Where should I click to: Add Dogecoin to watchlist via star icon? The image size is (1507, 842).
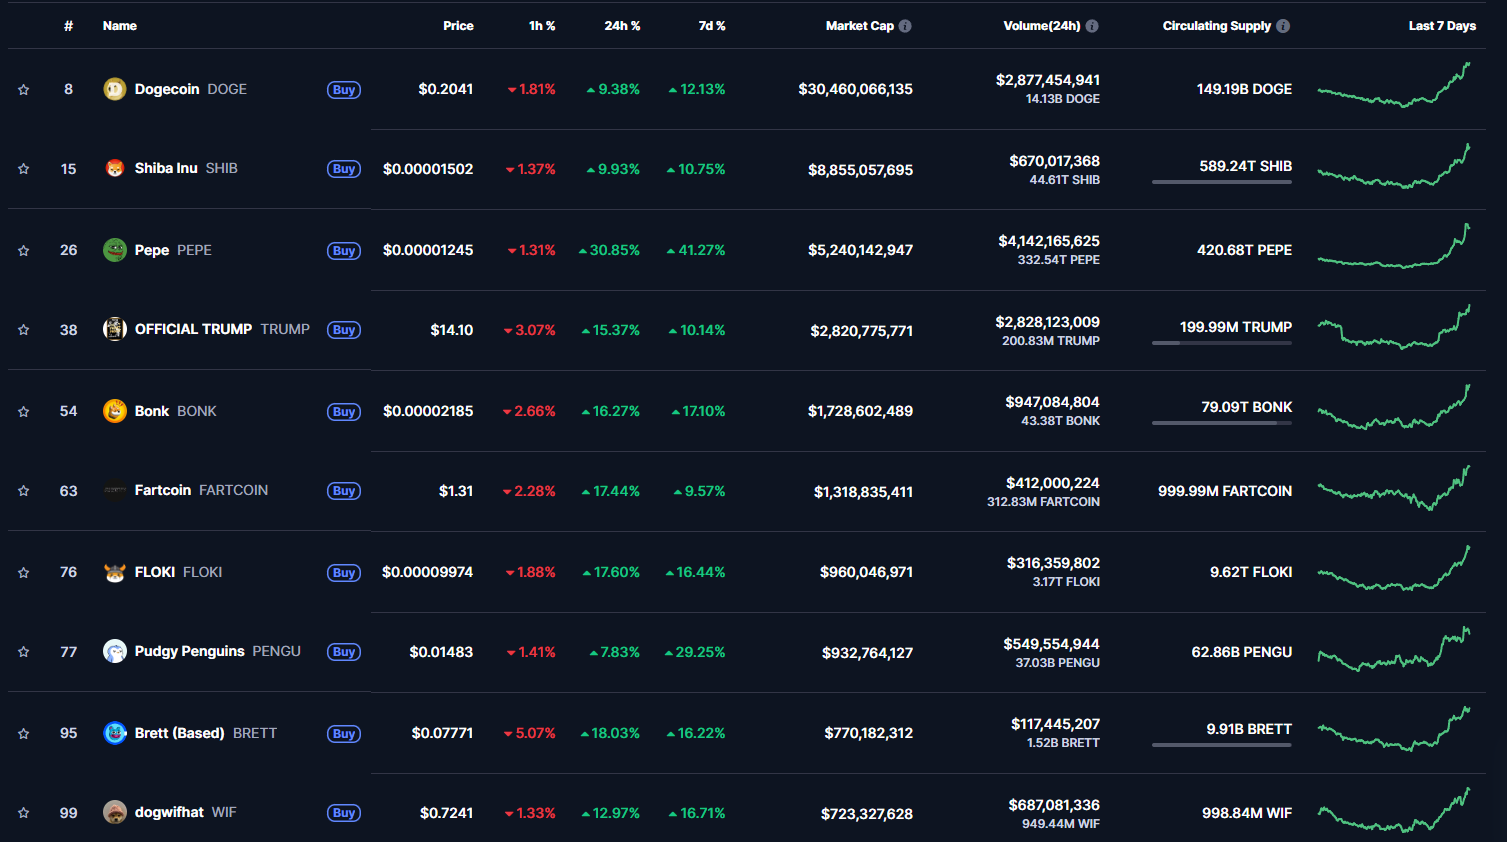click(x=23, y=90)
